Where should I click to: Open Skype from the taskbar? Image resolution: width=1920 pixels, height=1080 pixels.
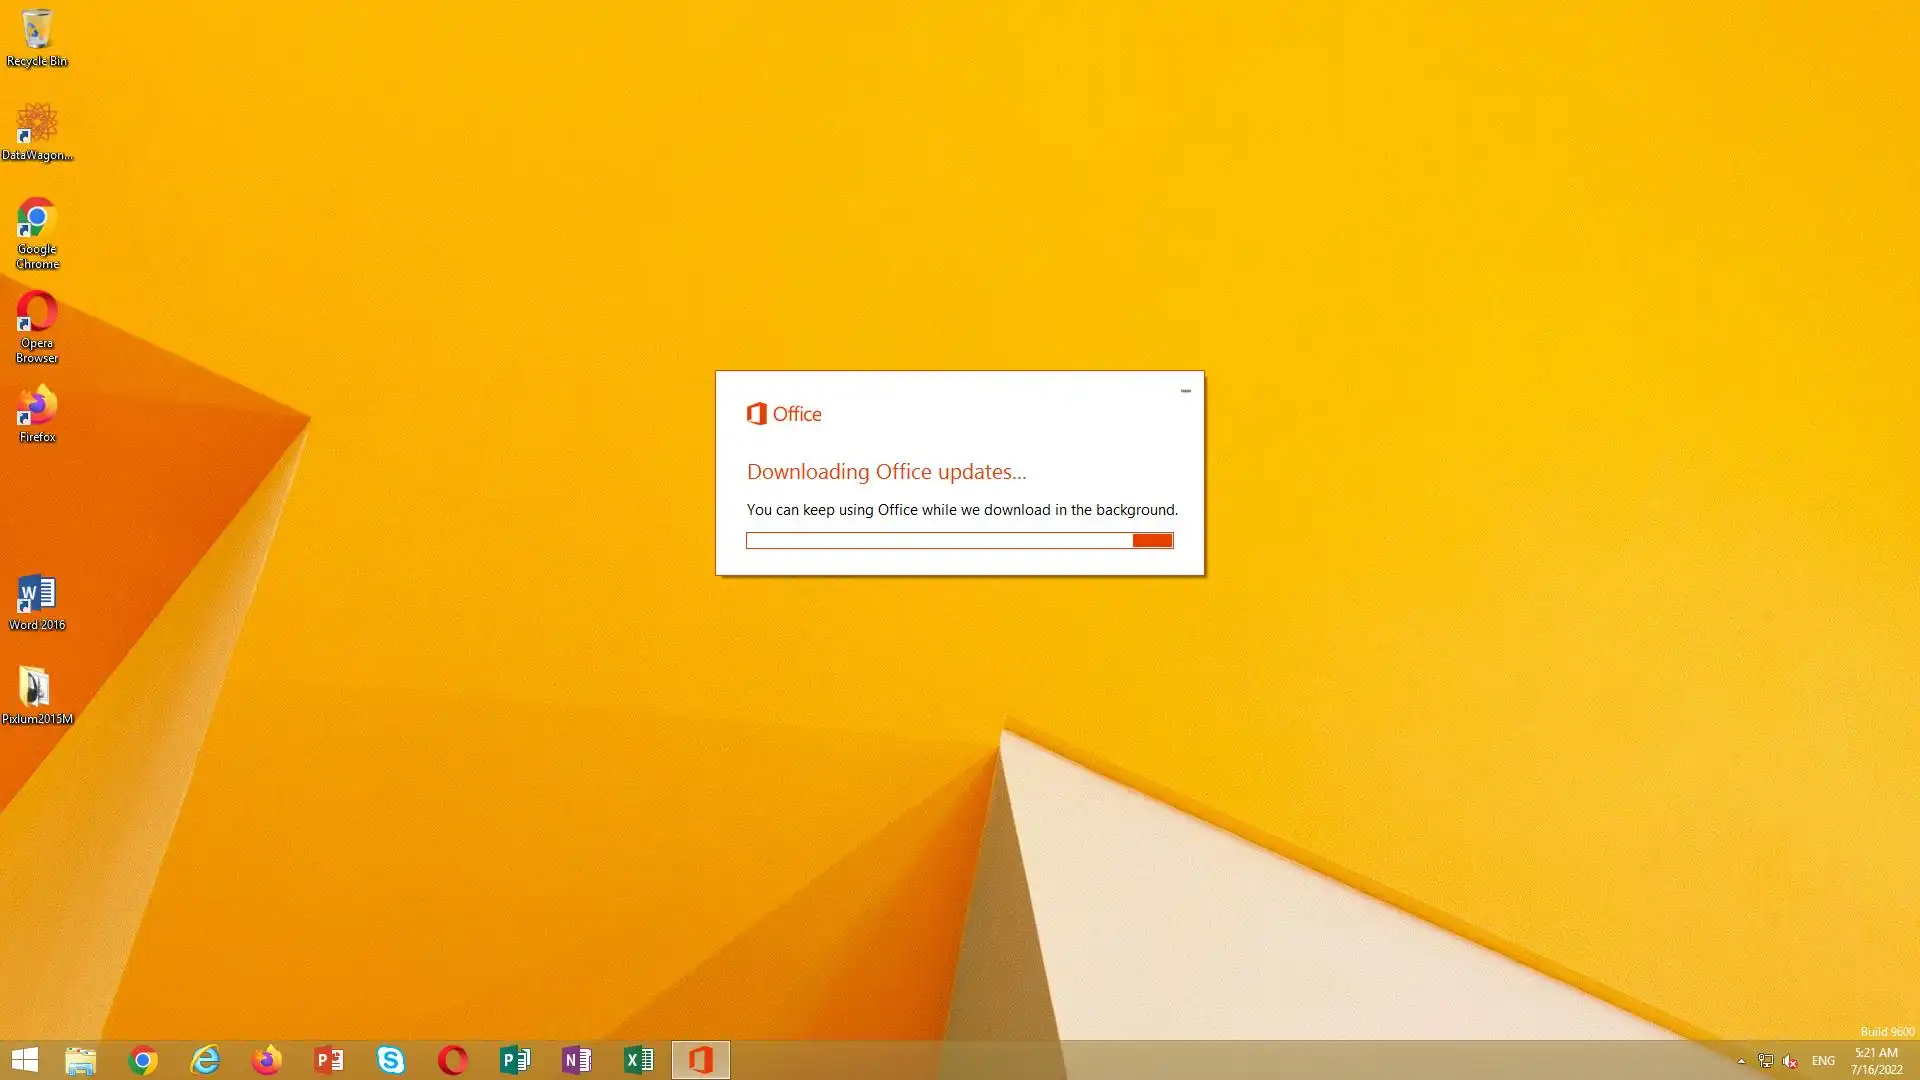[x=391, y=1059]
